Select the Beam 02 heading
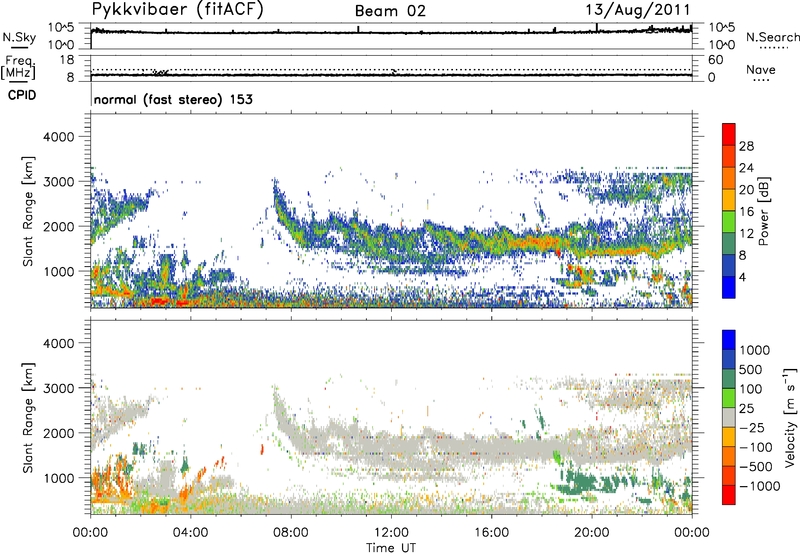This screenshot has height=554, width=800. click(390, 11)
